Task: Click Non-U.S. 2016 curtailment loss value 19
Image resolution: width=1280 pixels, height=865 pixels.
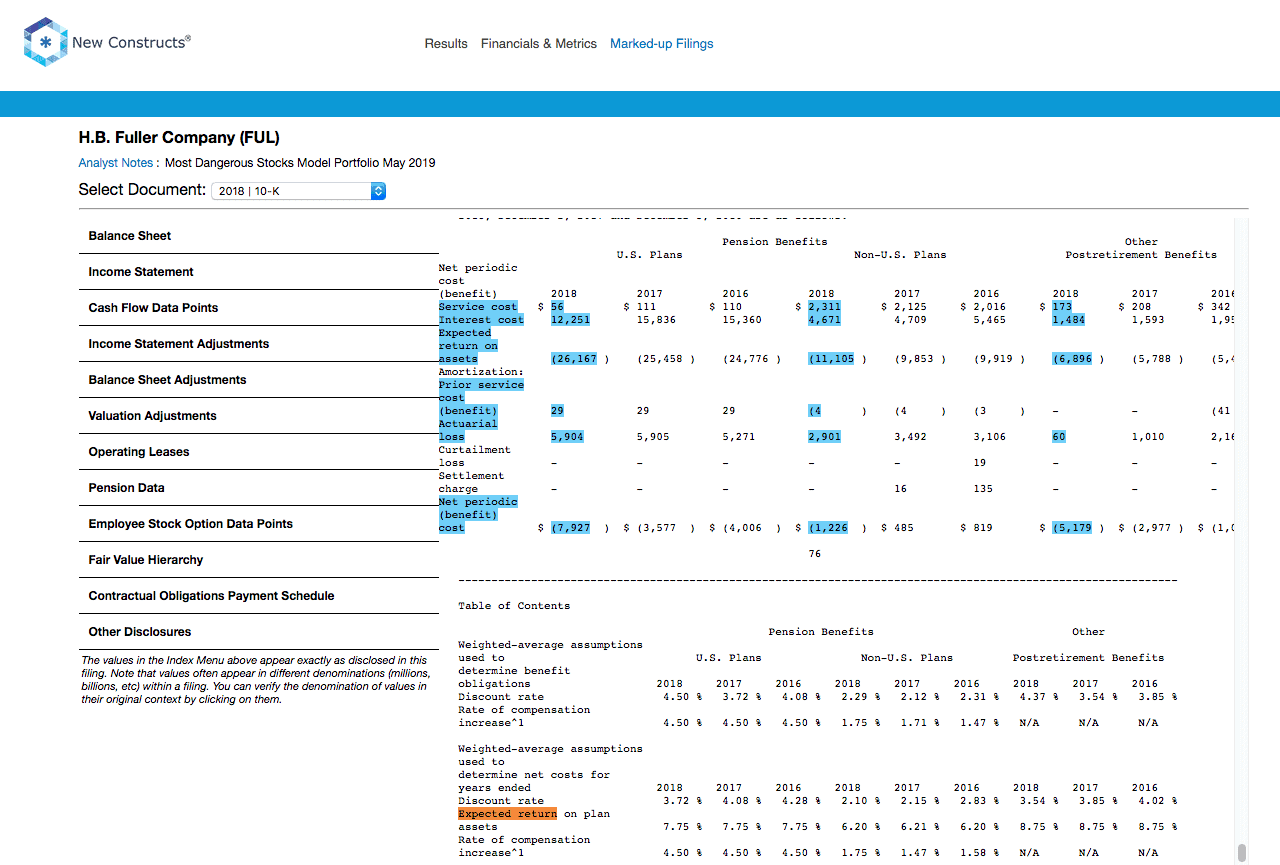Action: [x=980, y=463]
